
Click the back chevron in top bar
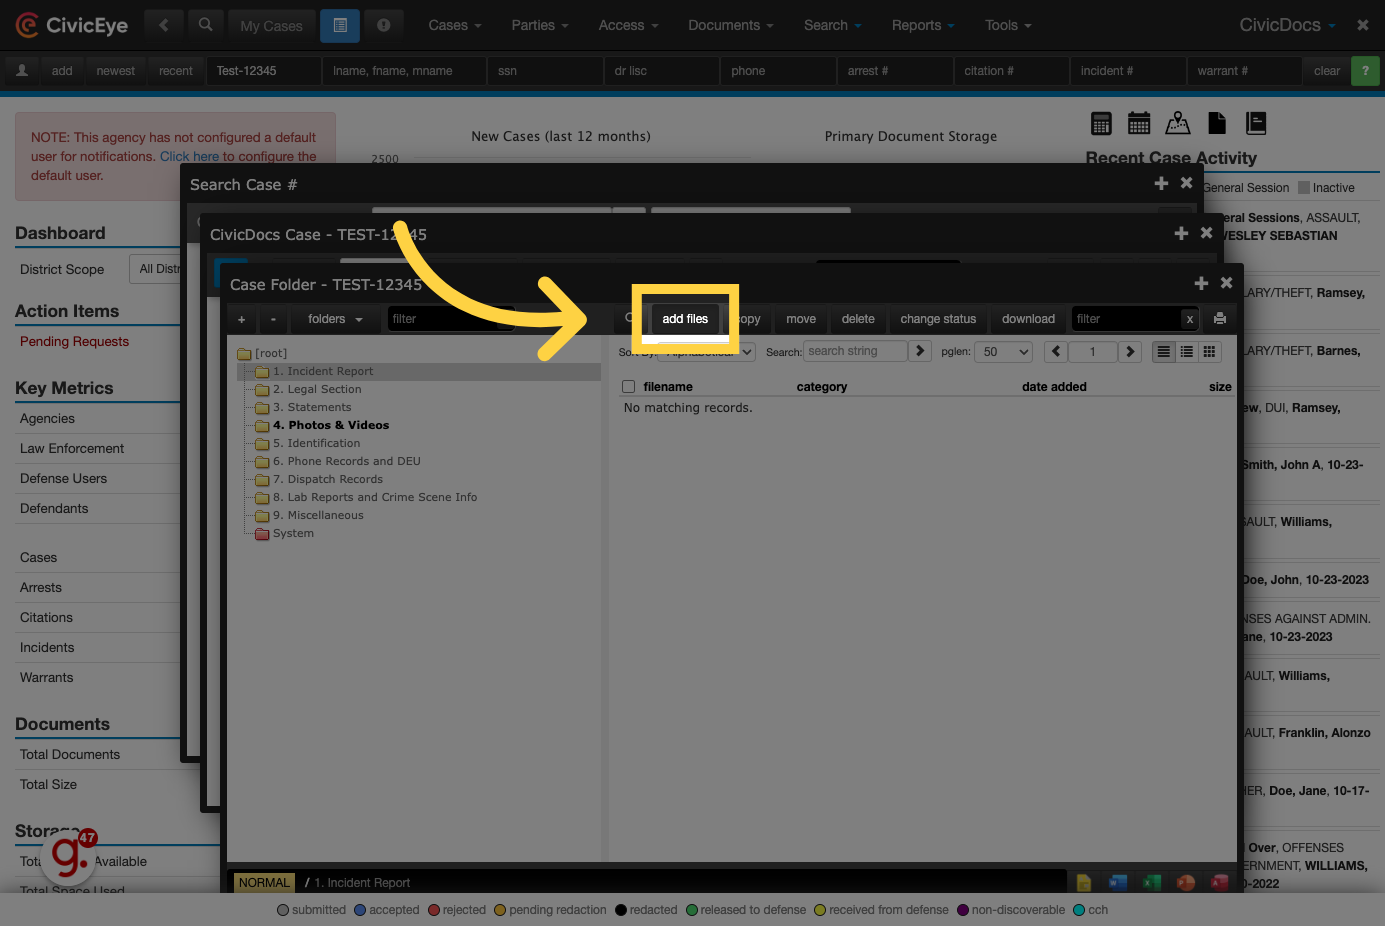click(x=164, y=25)
